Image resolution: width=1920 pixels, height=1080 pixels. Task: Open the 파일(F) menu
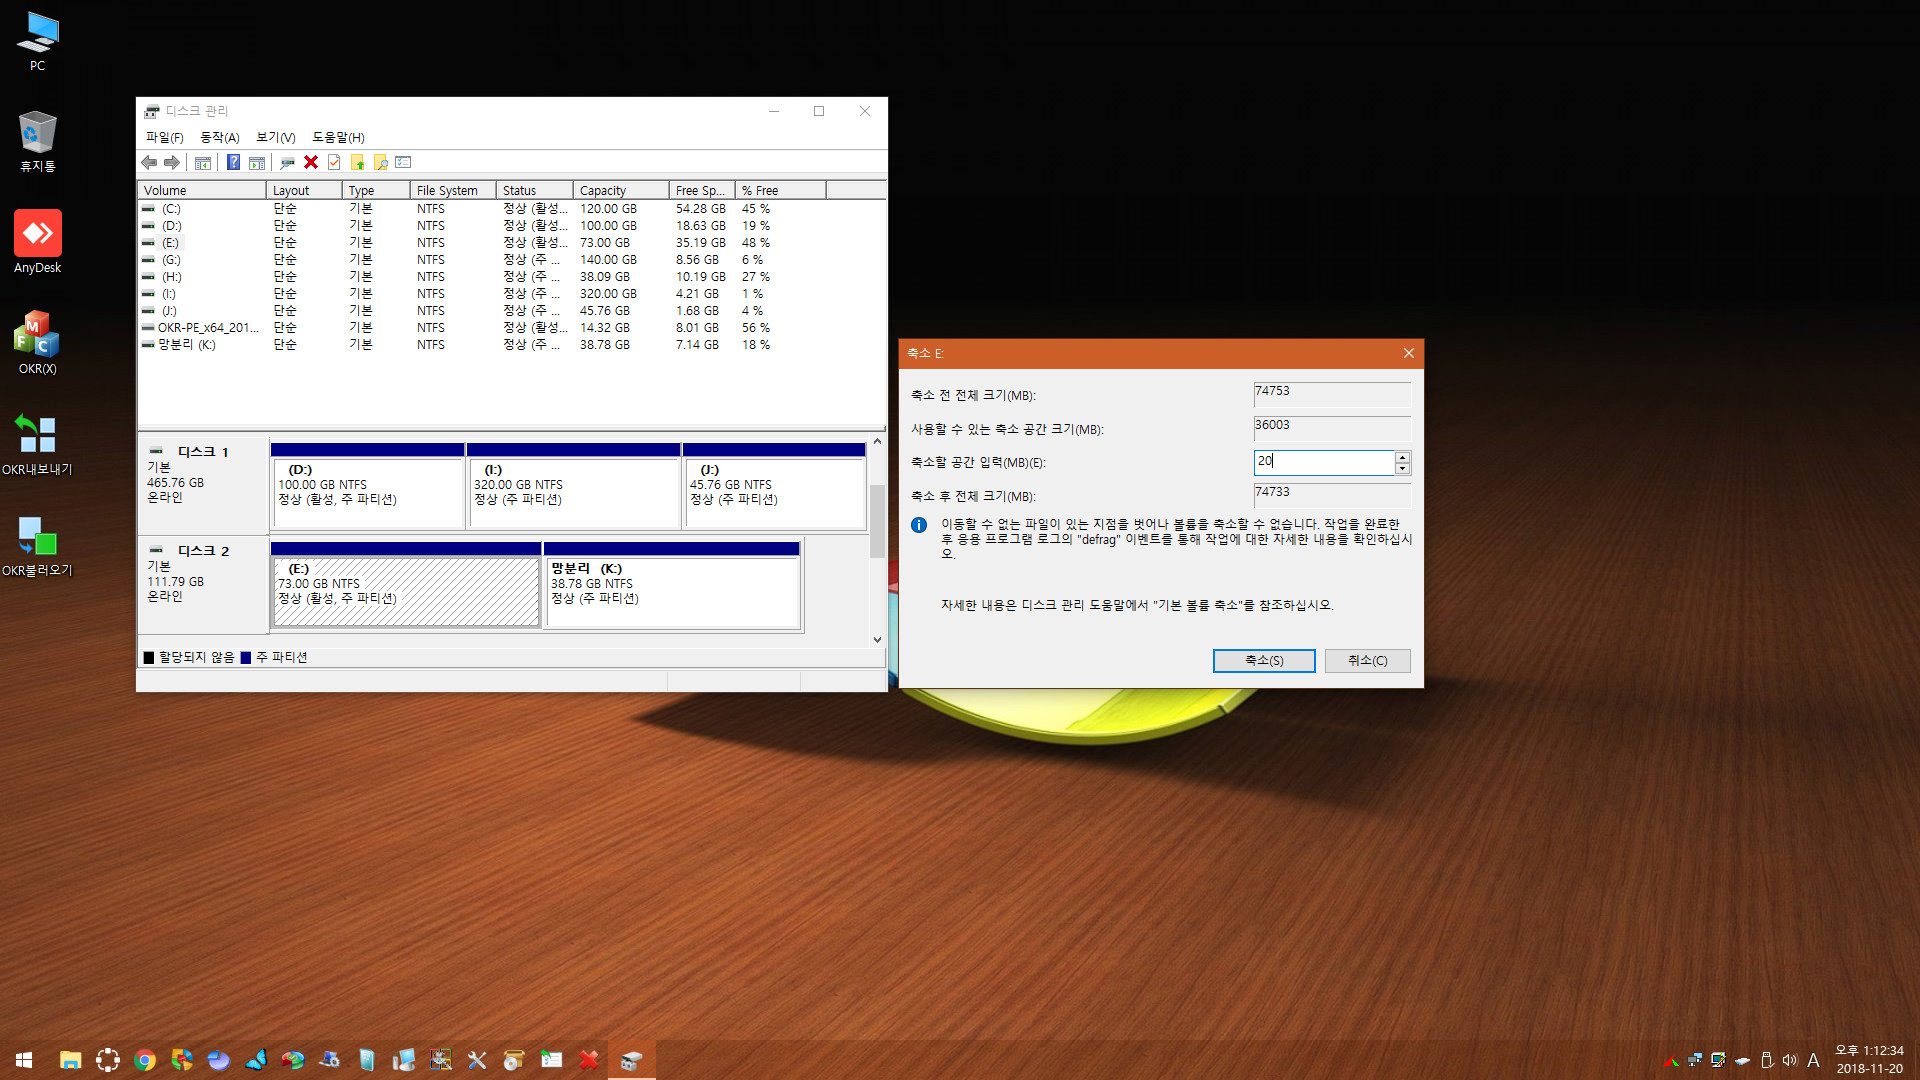coord(165,138)
